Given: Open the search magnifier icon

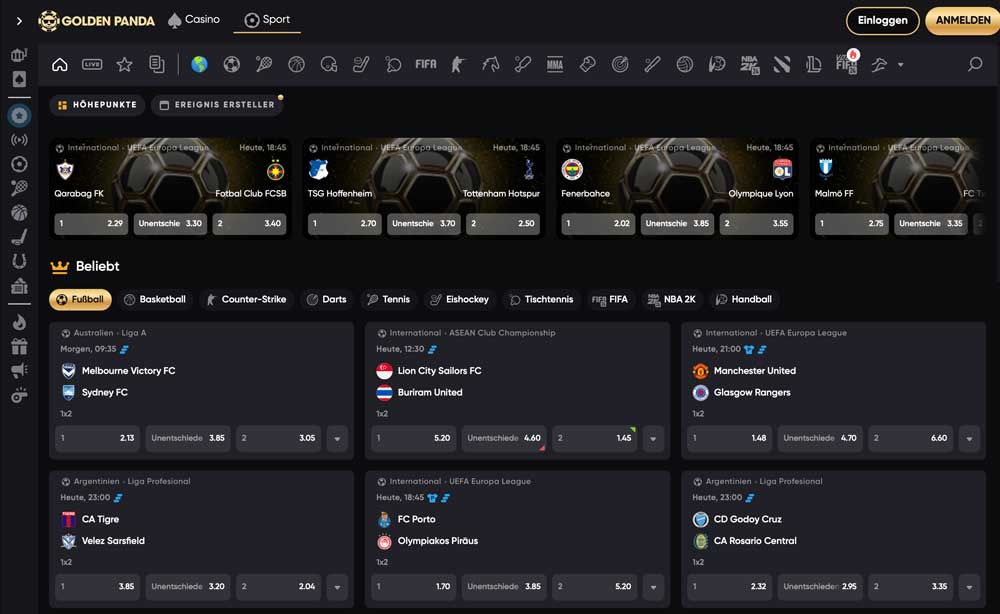Looking at the screenshot, I should tap(974, 64).
